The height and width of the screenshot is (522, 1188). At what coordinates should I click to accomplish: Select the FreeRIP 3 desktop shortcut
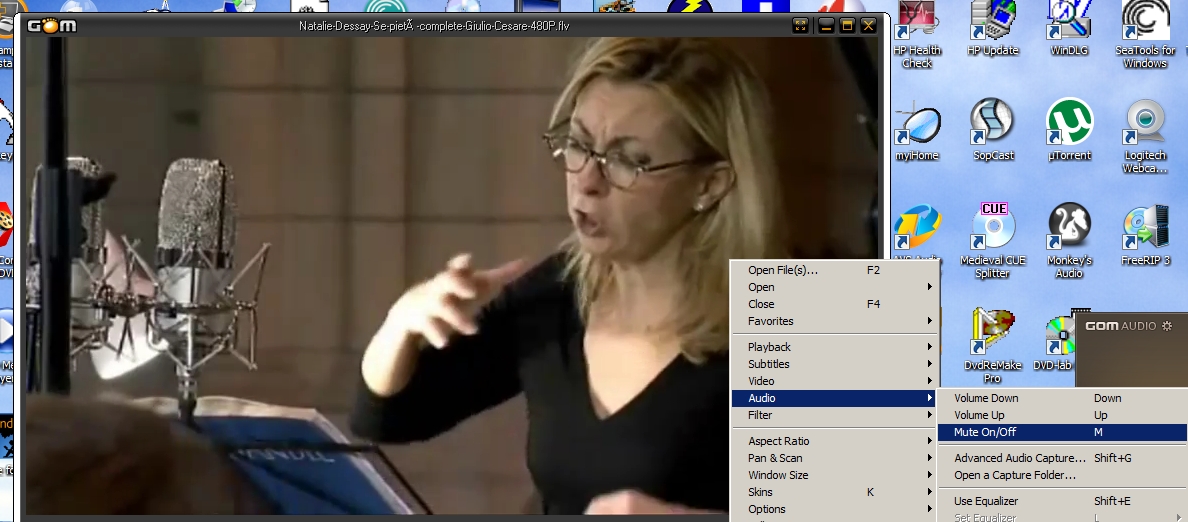click(x=1145, y=235)
